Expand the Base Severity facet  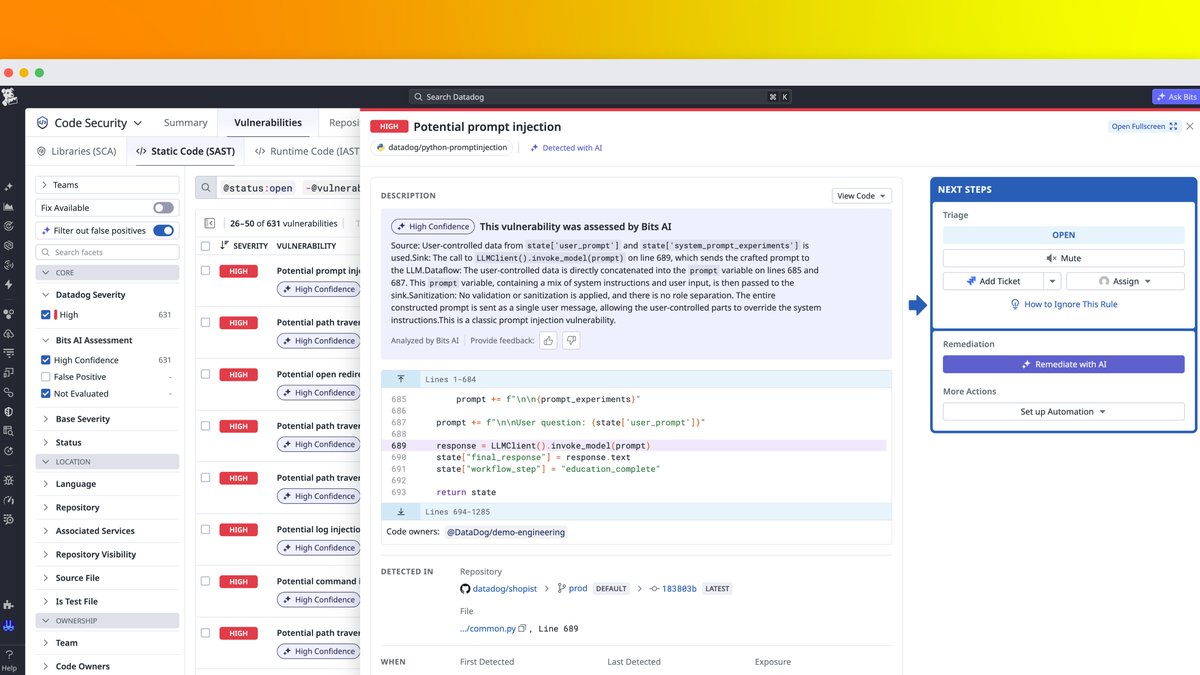pos(46,419)
